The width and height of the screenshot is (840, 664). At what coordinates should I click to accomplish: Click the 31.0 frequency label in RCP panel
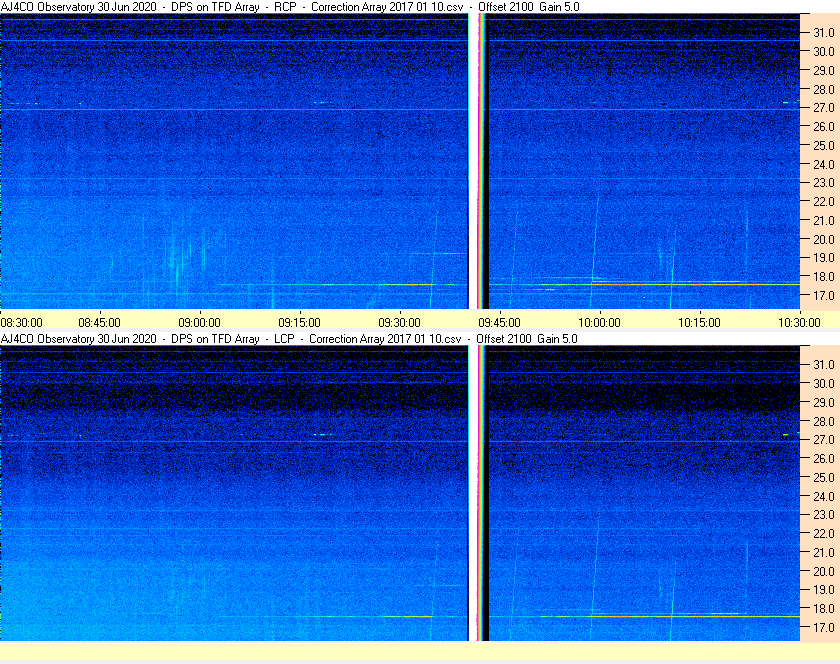click(824, 33)
